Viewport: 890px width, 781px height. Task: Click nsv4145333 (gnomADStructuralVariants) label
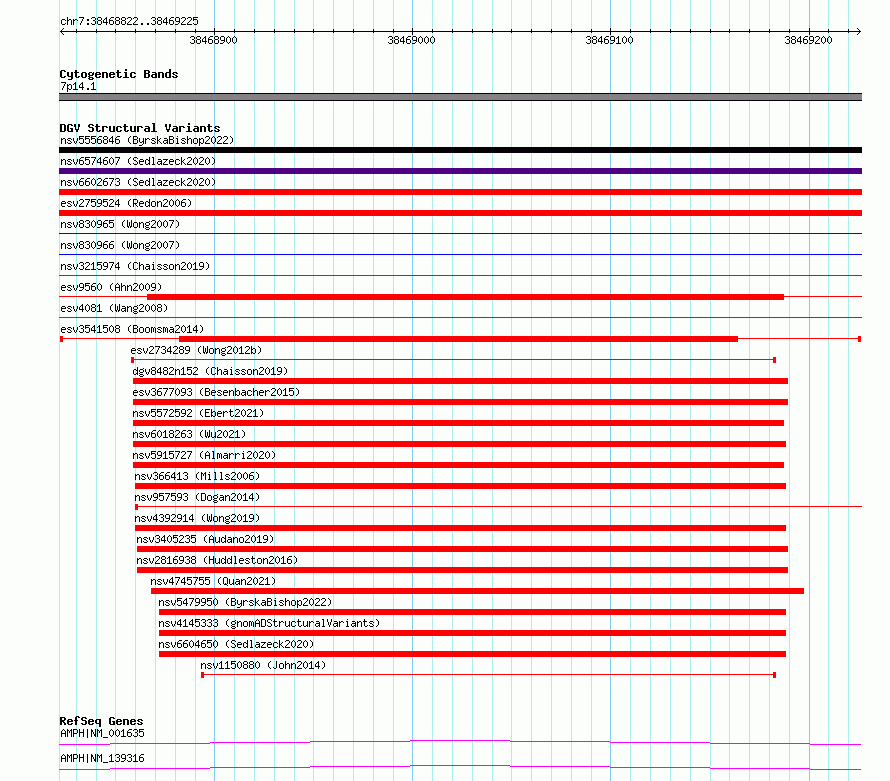pyautogui.click(x=269, y=623)
